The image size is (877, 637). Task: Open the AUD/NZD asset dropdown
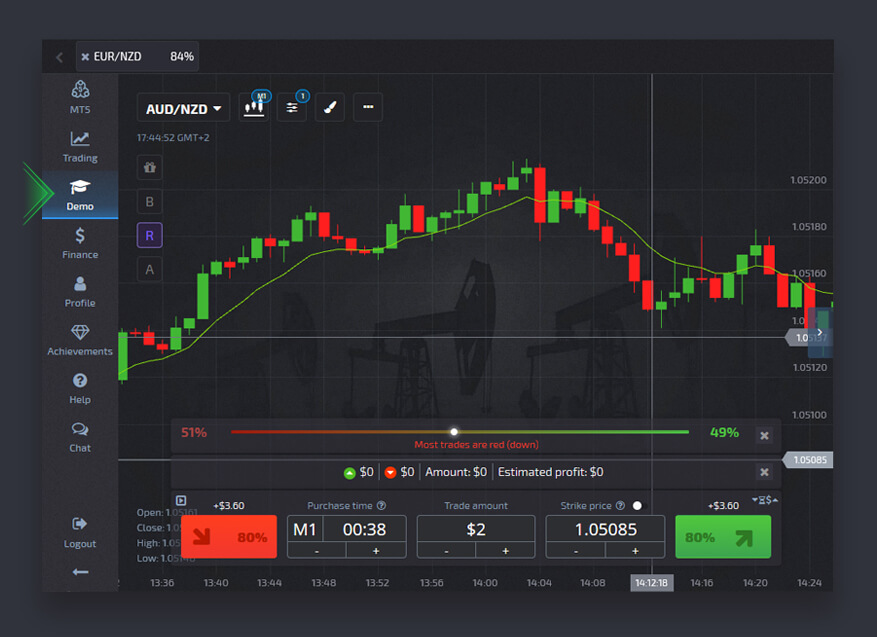[184, 108]
